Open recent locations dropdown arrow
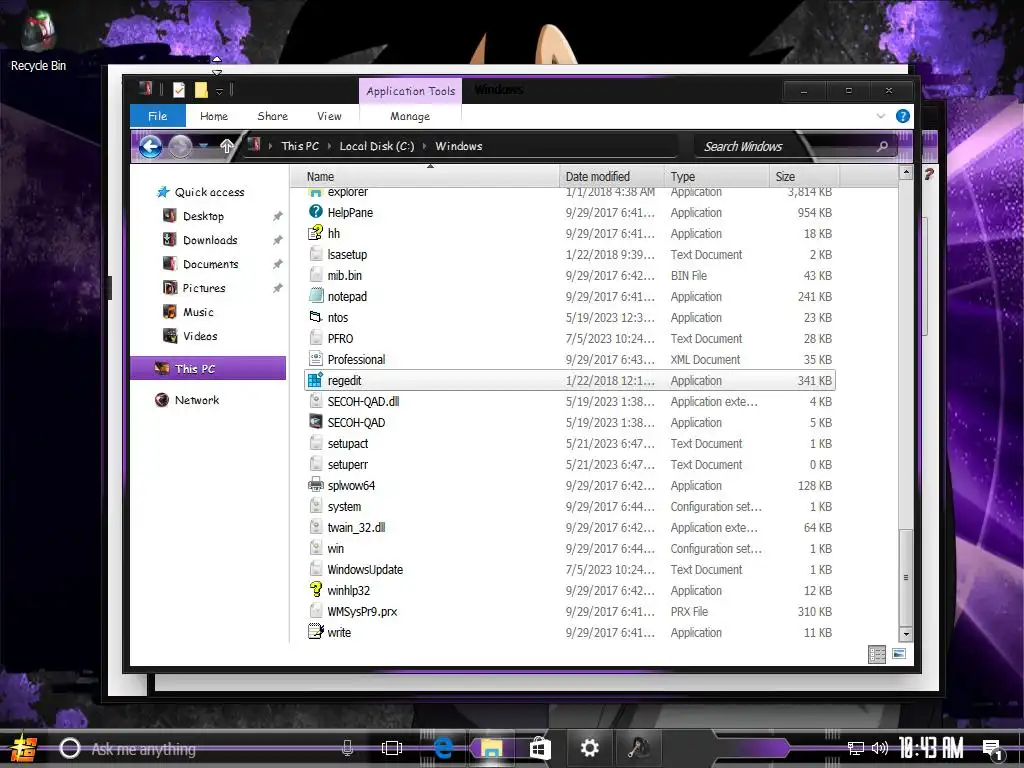This screenshot has width=1024, height=768. (x=204, y=146)
